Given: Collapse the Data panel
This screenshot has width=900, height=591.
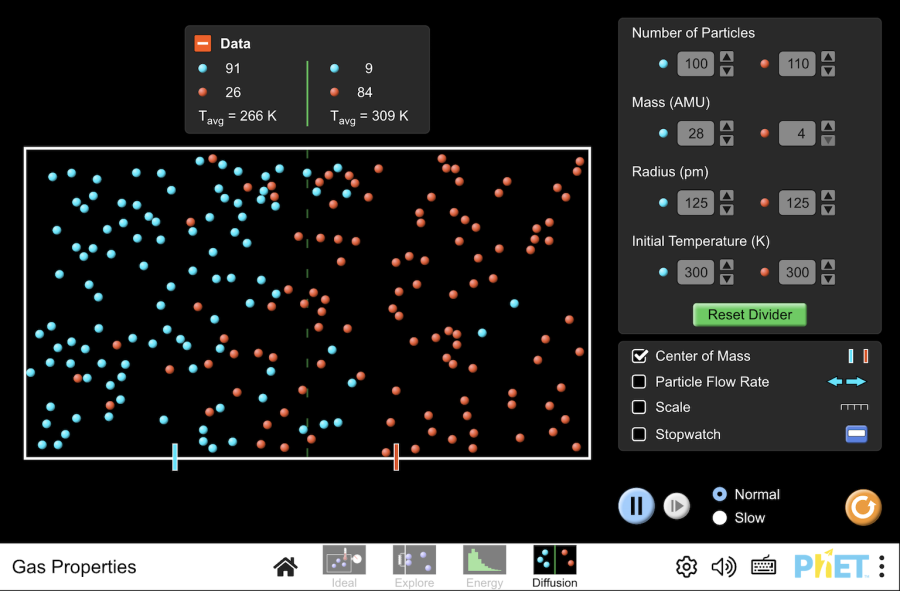Looking at the screenshot, I should coord(203,44).
